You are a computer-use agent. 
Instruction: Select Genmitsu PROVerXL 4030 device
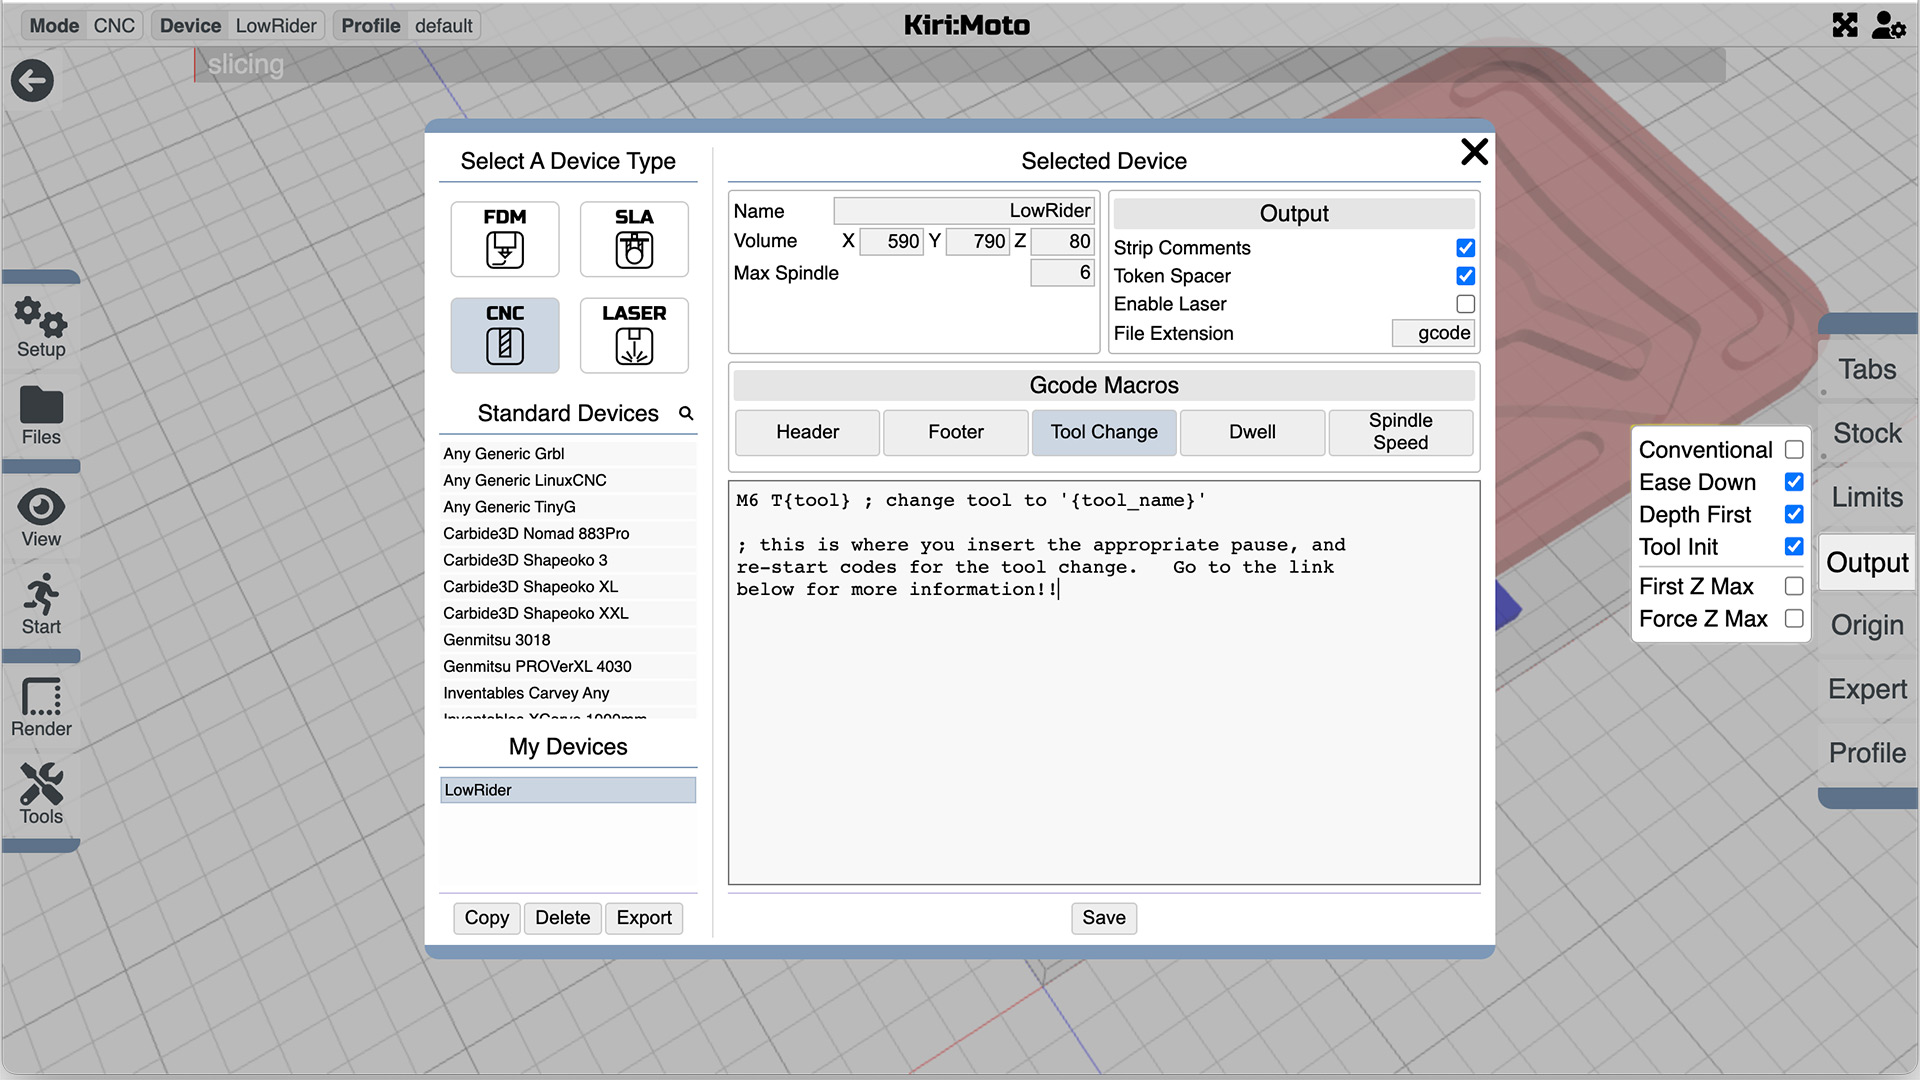coord(568,666)
